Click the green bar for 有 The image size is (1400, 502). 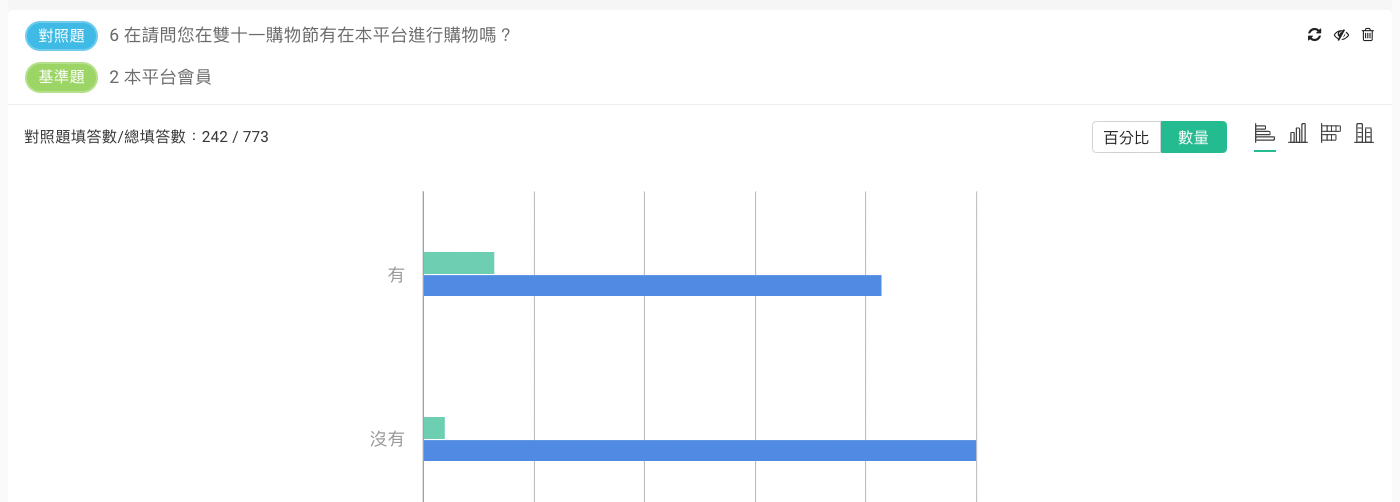click(459, 263)
